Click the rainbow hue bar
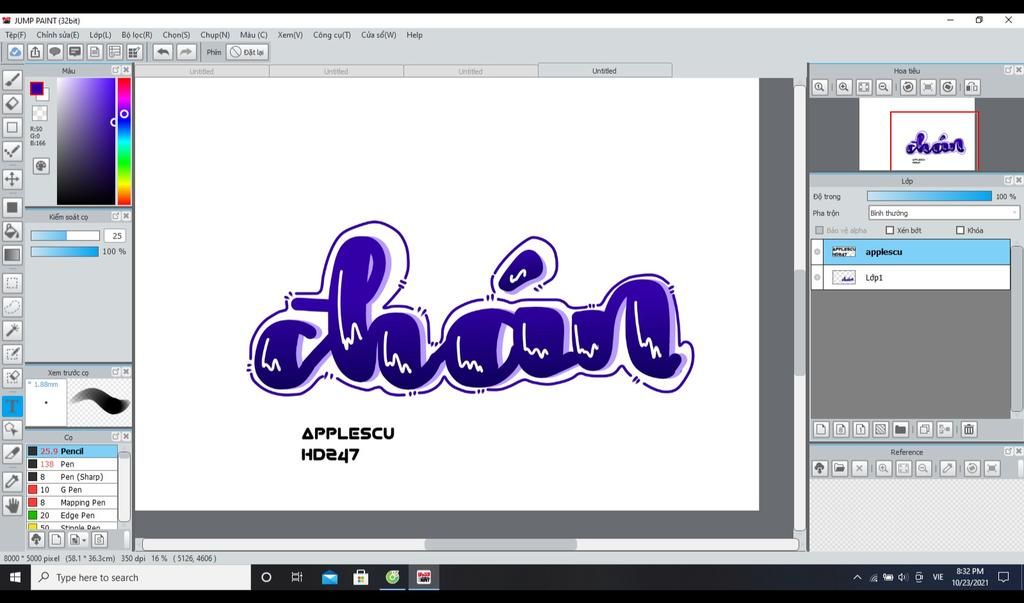 [124, 141]
